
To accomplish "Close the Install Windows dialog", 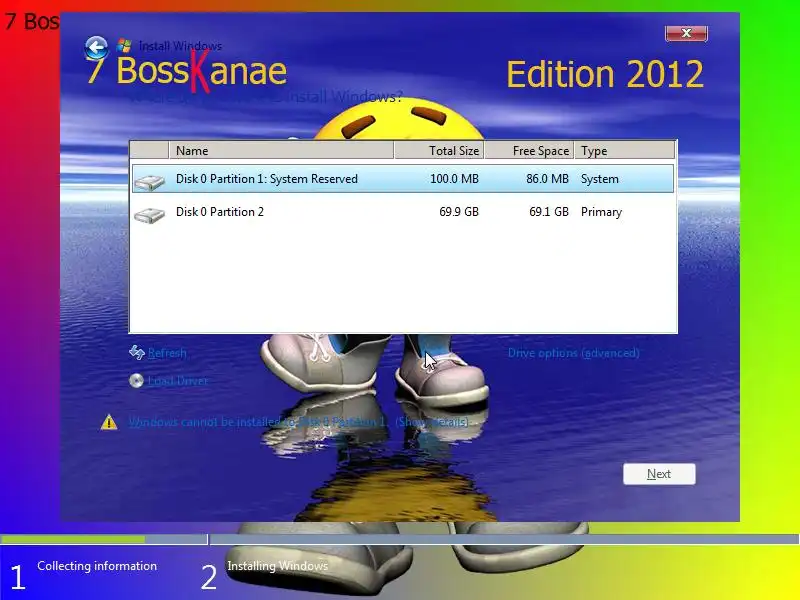I will 686,33.
